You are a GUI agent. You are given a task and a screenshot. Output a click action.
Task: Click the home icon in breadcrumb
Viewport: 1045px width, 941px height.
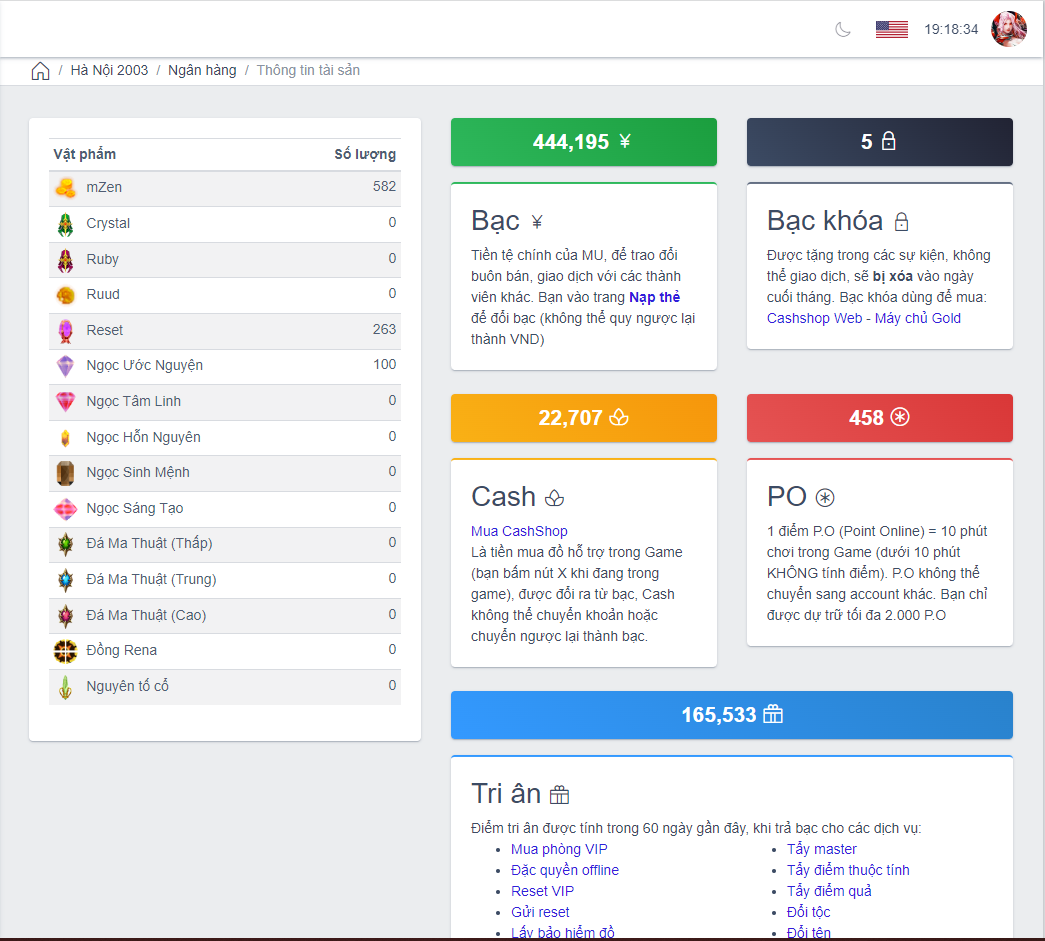[40, 71]
